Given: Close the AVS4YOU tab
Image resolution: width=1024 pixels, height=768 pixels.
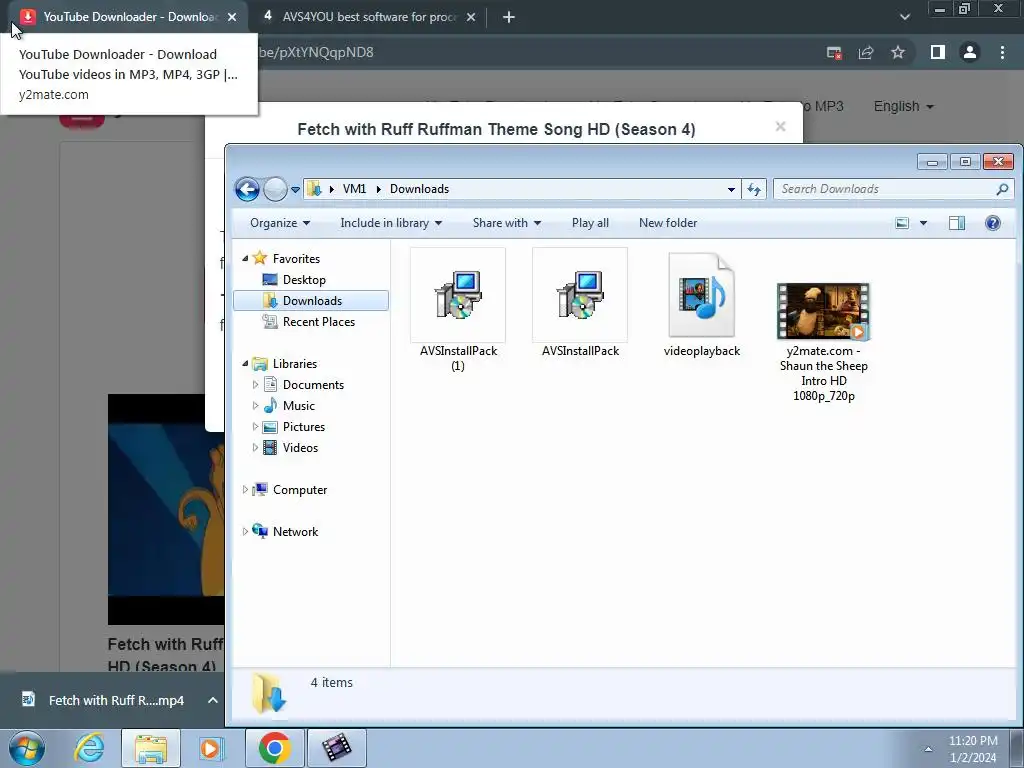Looking at the screenshot, I should point(471,18).
